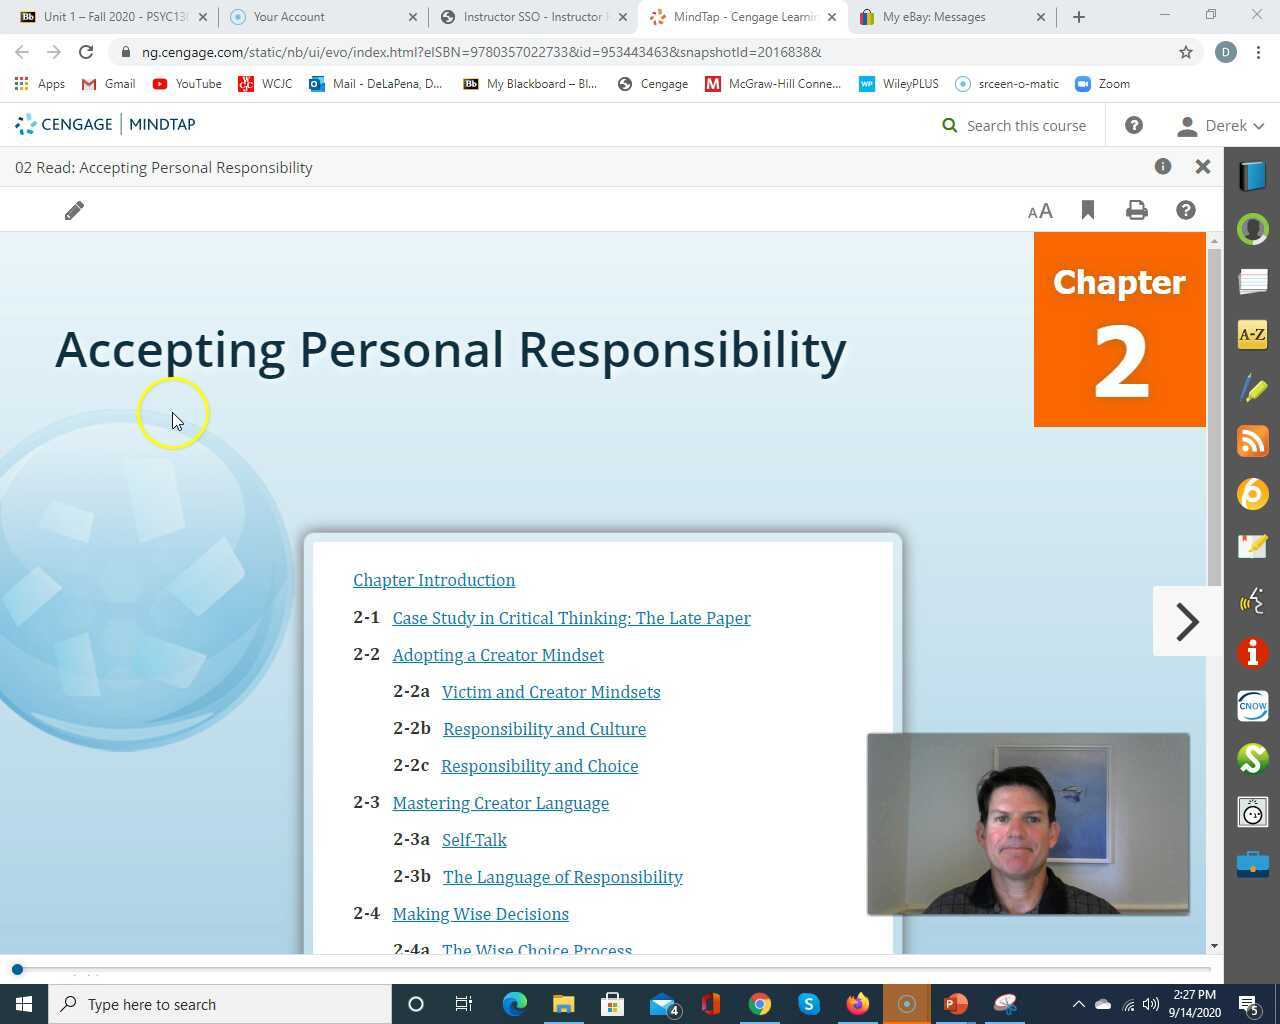Open the highlighter tool in the sidebar

pyautogui.click(x=1252, y=388)
